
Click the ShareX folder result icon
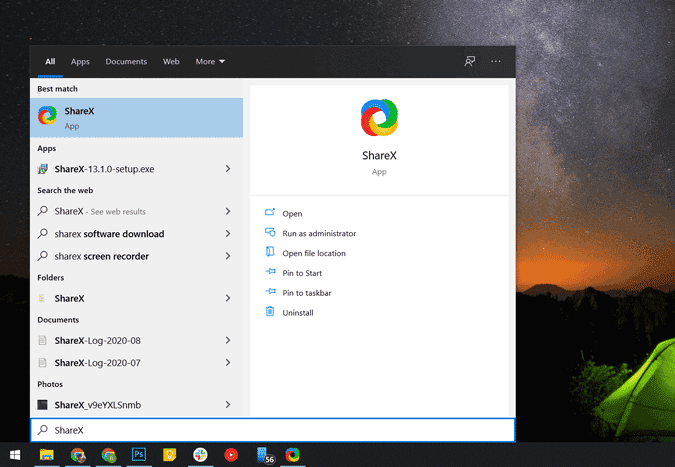(x=42, y=298)
